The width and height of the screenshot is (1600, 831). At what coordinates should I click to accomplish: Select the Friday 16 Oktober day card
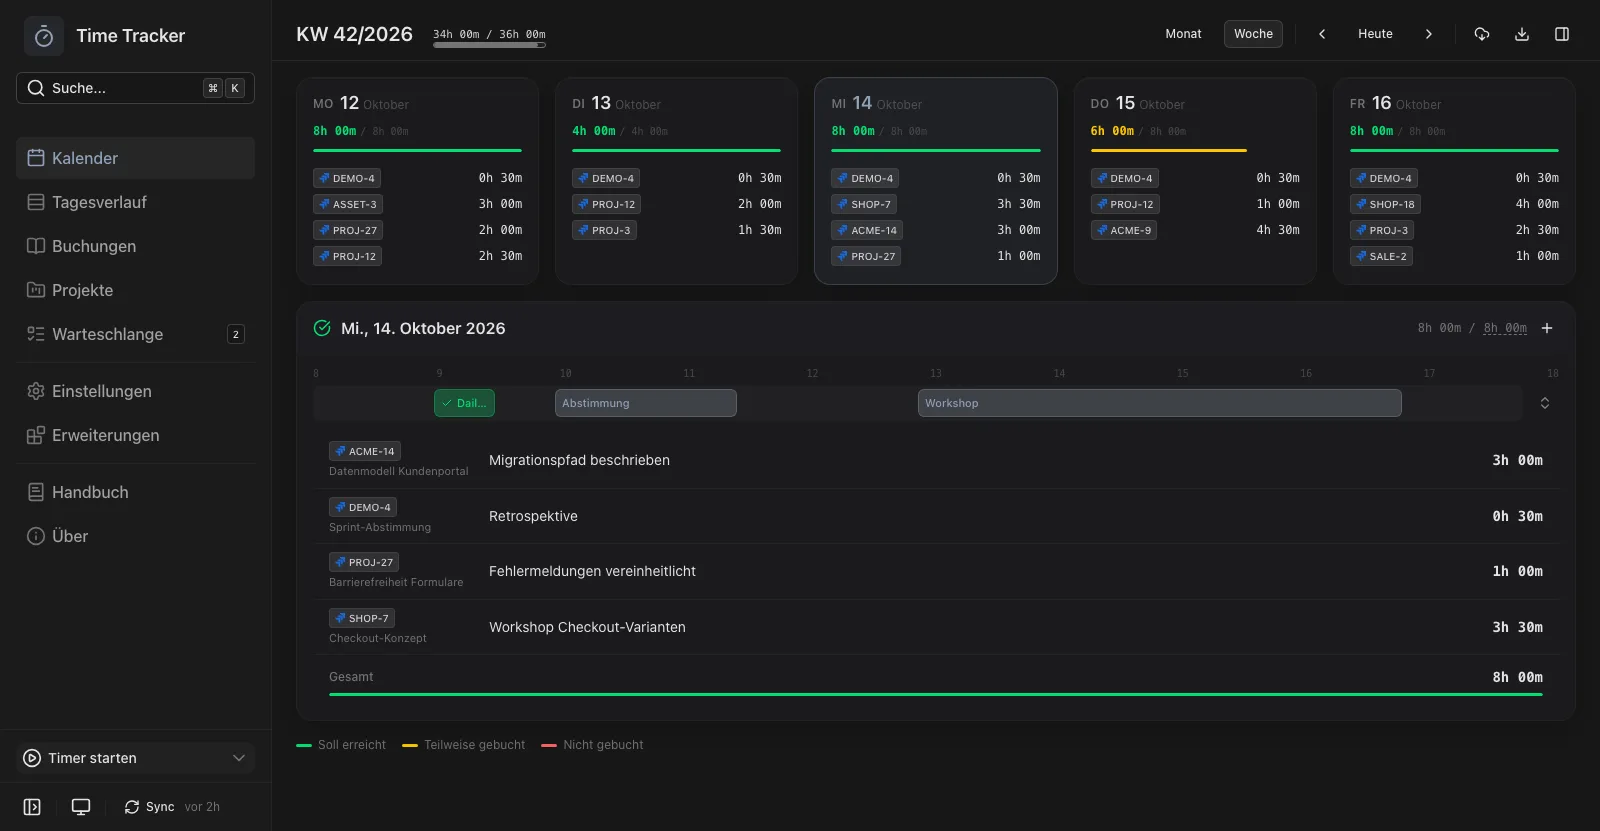[x=1454, y=181]
